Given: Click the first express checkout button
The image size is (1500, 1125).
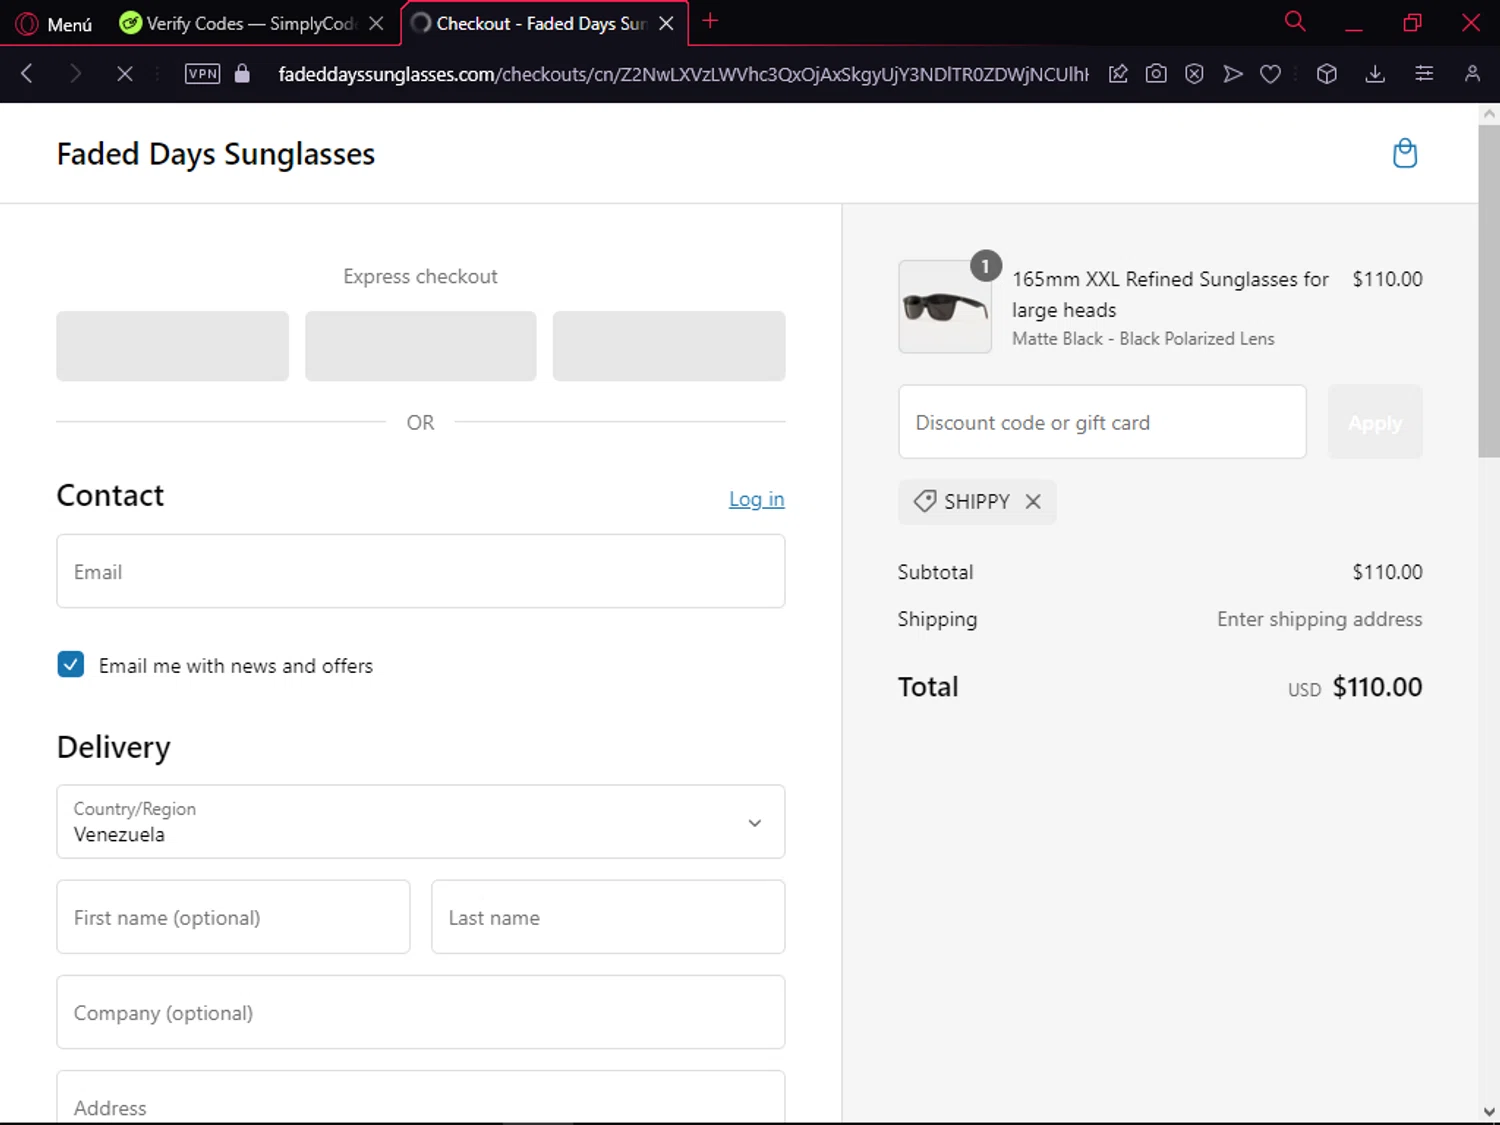Looking at the screenshot, I should tap(172, 346).
